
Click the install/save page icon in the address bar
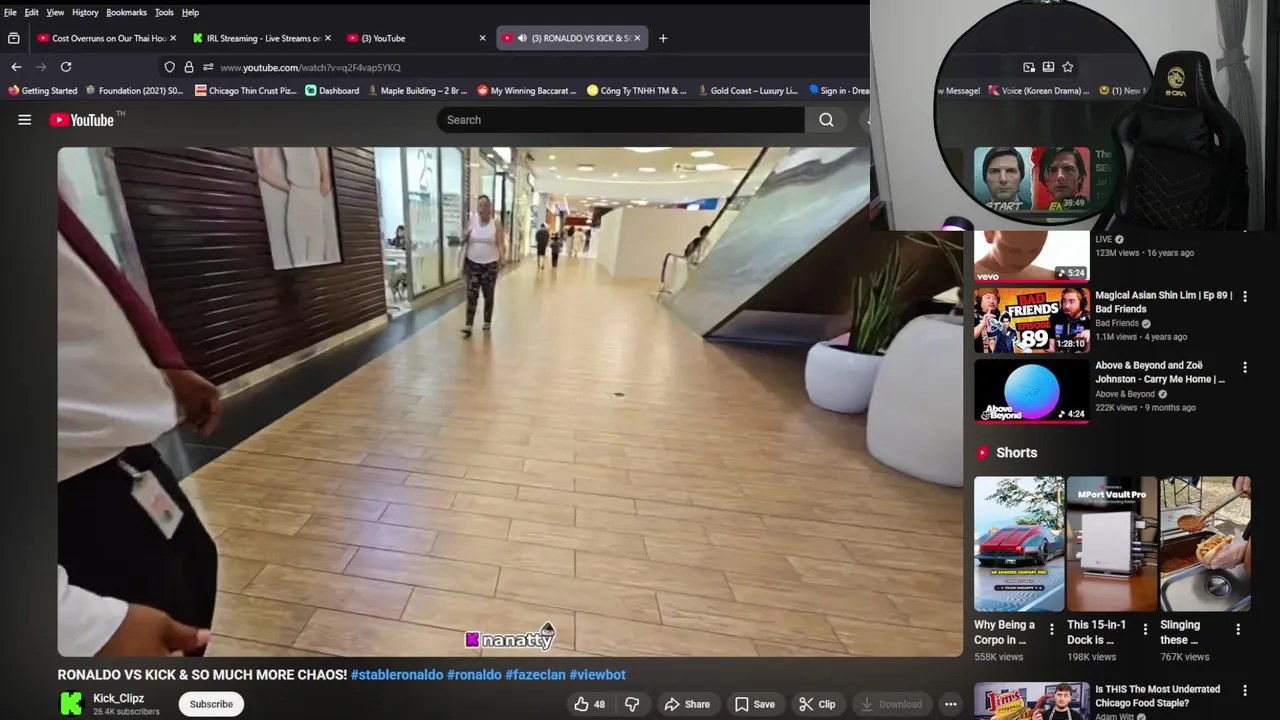point(1048,67)
